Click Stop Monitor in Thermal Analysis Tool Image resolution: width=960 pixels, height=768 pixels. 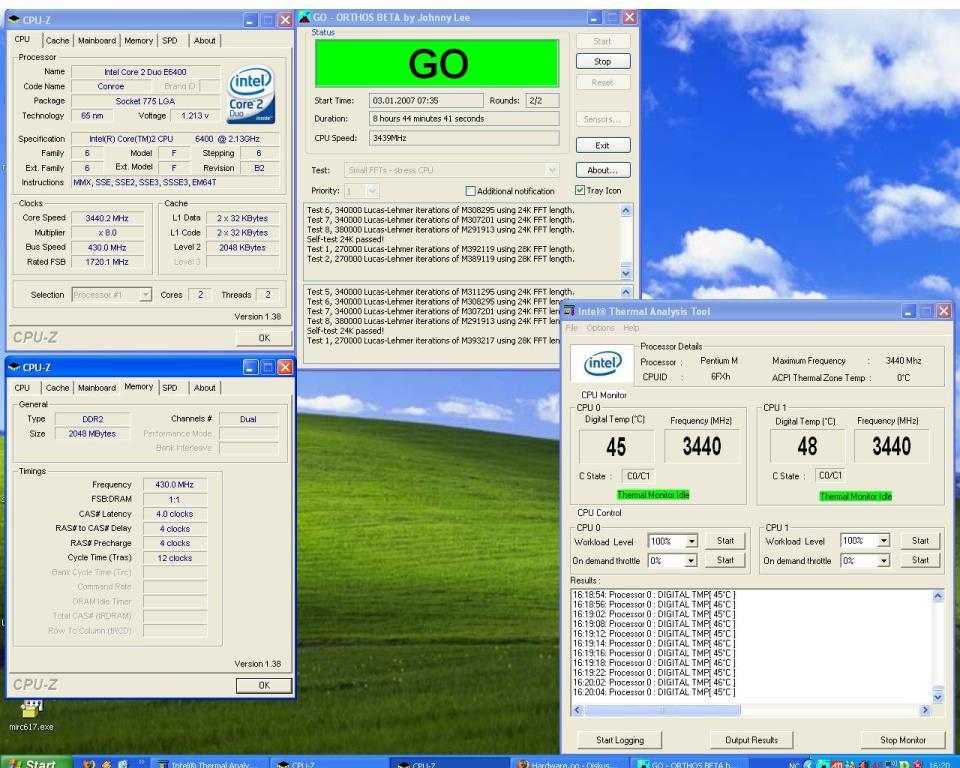[x=902, y=740]
